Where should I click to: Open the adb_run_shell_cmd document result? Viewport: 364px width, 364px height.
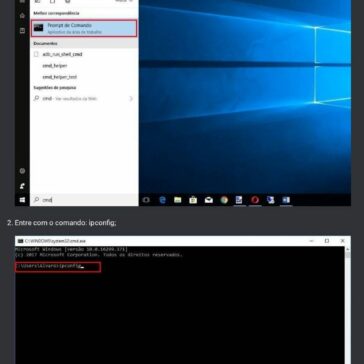coord(62,54)
